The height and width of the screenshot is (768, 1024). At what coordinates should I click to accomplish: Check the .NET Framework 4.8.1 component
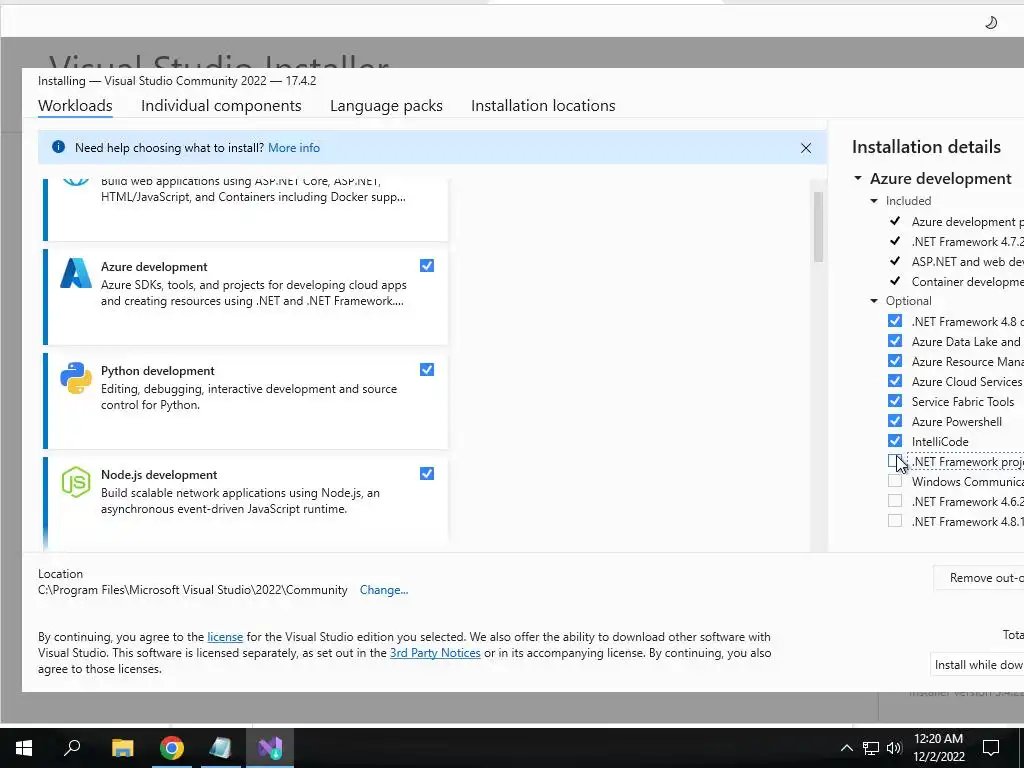[895, 521]
